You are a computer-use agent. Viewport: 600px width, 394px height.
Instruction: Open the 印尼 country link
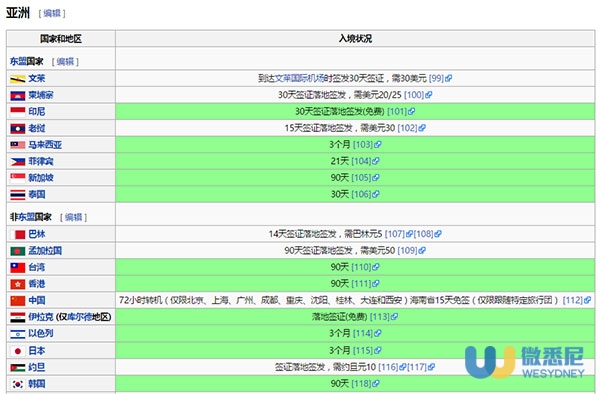[37, 112]
